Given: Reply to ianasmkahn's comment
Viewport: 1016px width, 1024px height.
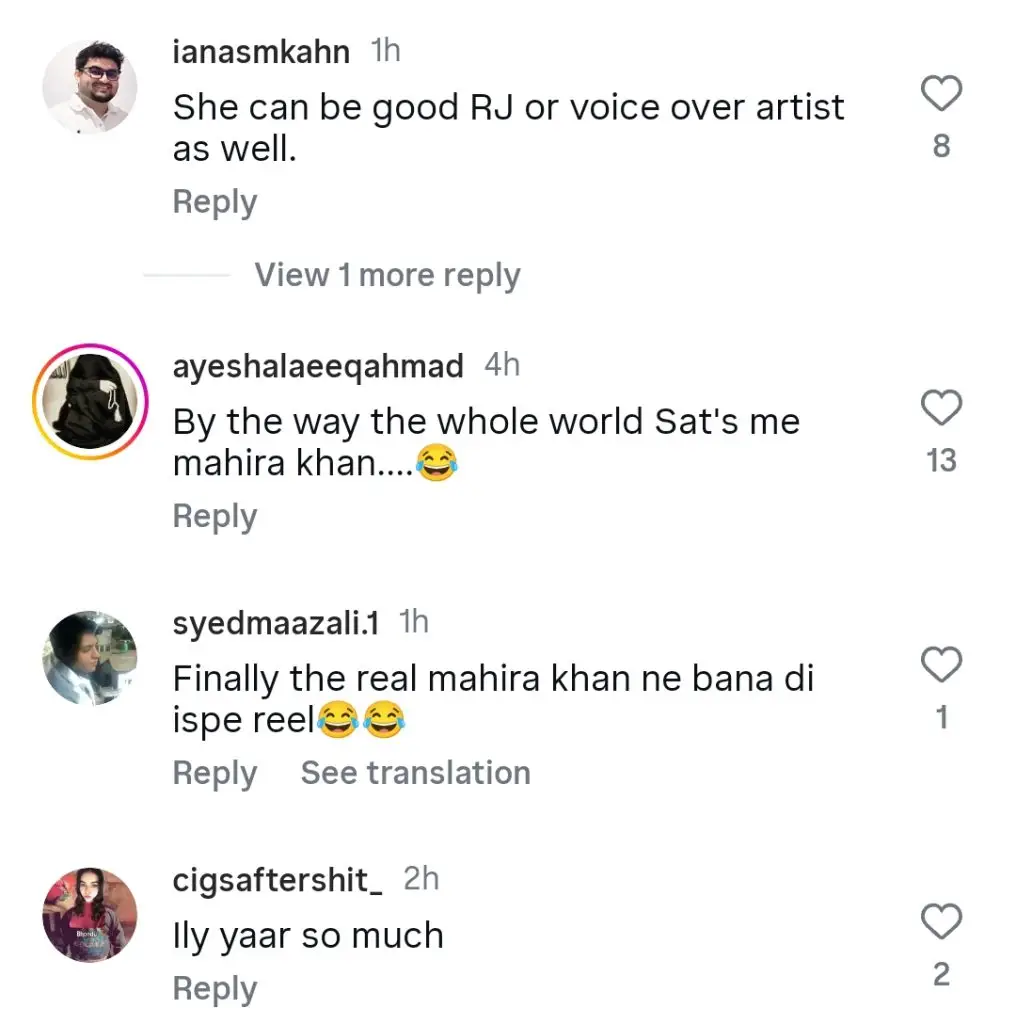Looking at the screenshot, I should (x=215, y=202).
